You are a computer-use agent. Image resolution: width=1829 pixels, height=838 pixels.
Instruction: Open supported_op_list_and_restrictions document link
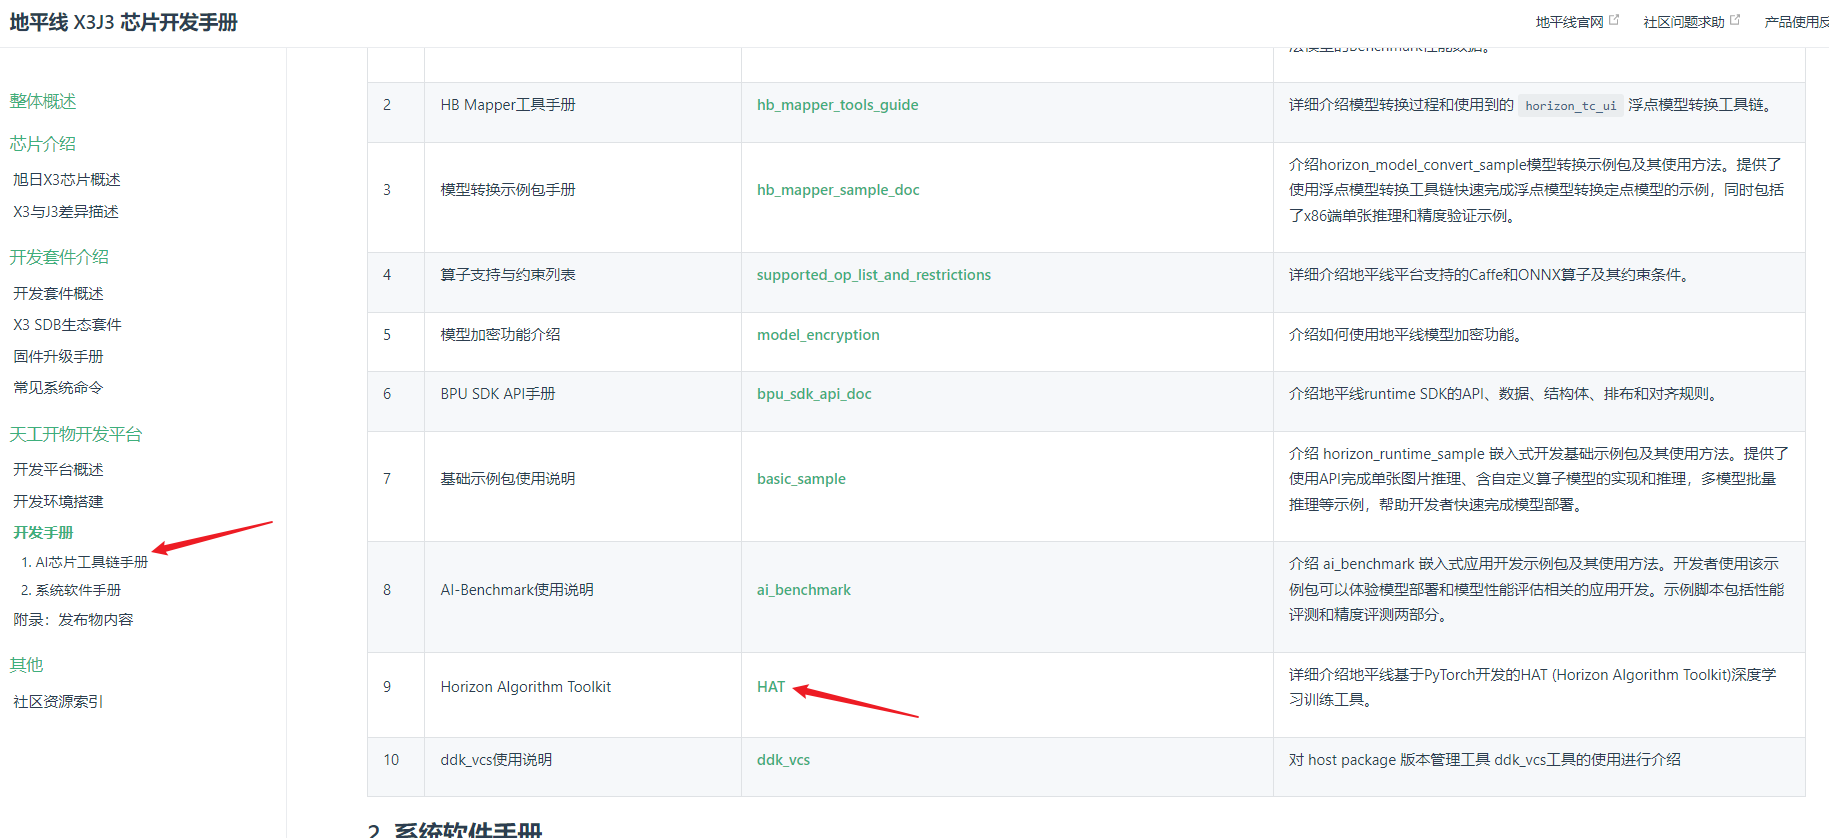873,275
